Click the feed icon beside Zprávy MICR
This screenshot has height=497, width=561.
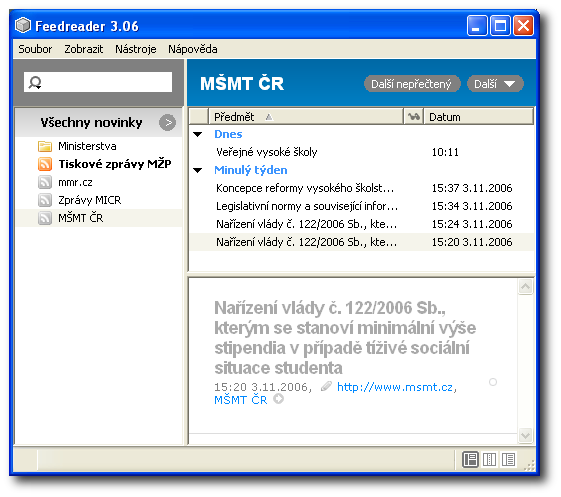pyautogui.click(x=45, y=200)
